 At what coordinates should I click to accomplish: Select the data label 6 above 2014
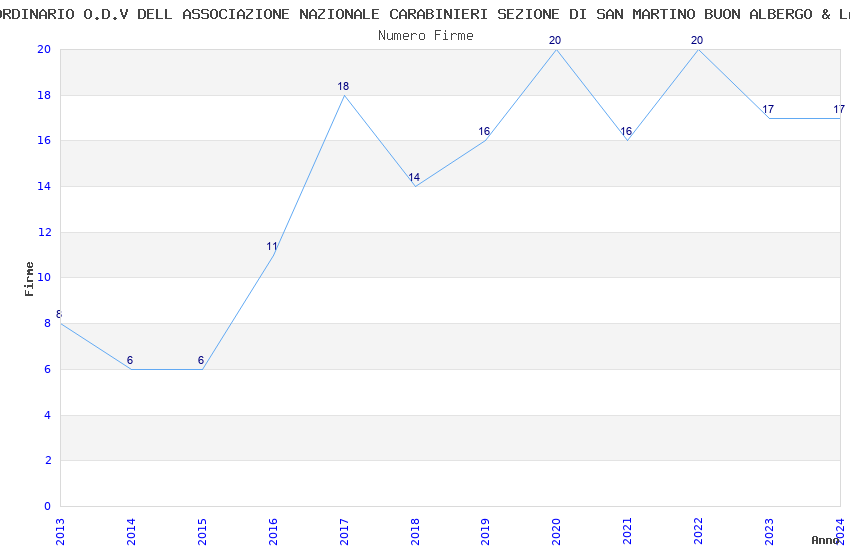point(130,360)
